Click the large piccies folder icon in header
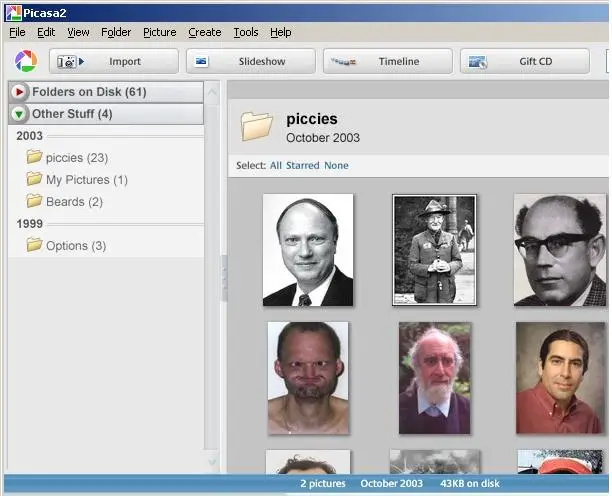The width and height of the screenshot is (612, 496). (x=256, y=126)
